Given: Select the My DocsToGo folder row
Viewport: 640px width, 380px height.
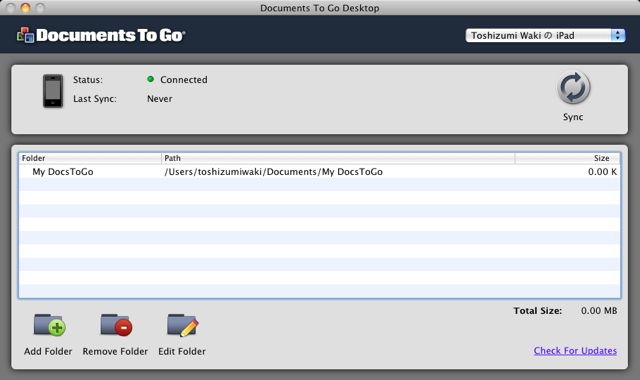Looking at the screenshot, I should [x=320, y=171].
